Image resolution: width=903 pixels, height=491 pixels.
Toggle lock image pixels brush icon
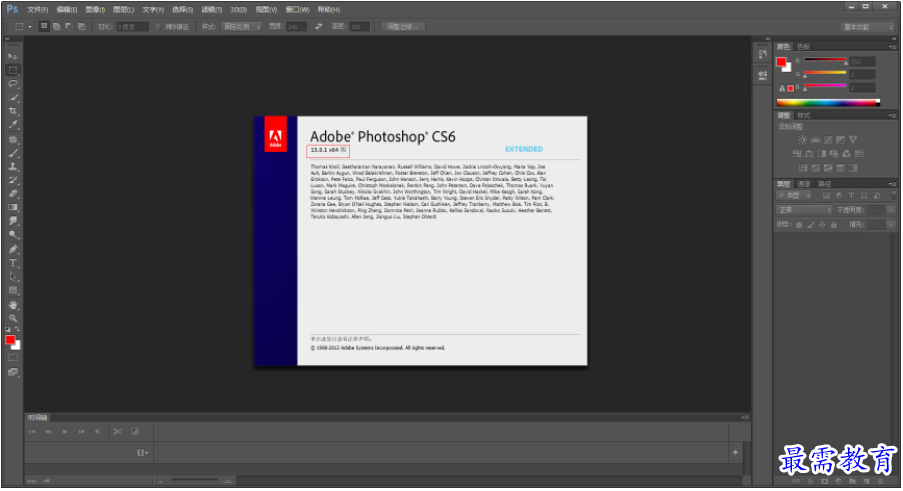point(811,225)
